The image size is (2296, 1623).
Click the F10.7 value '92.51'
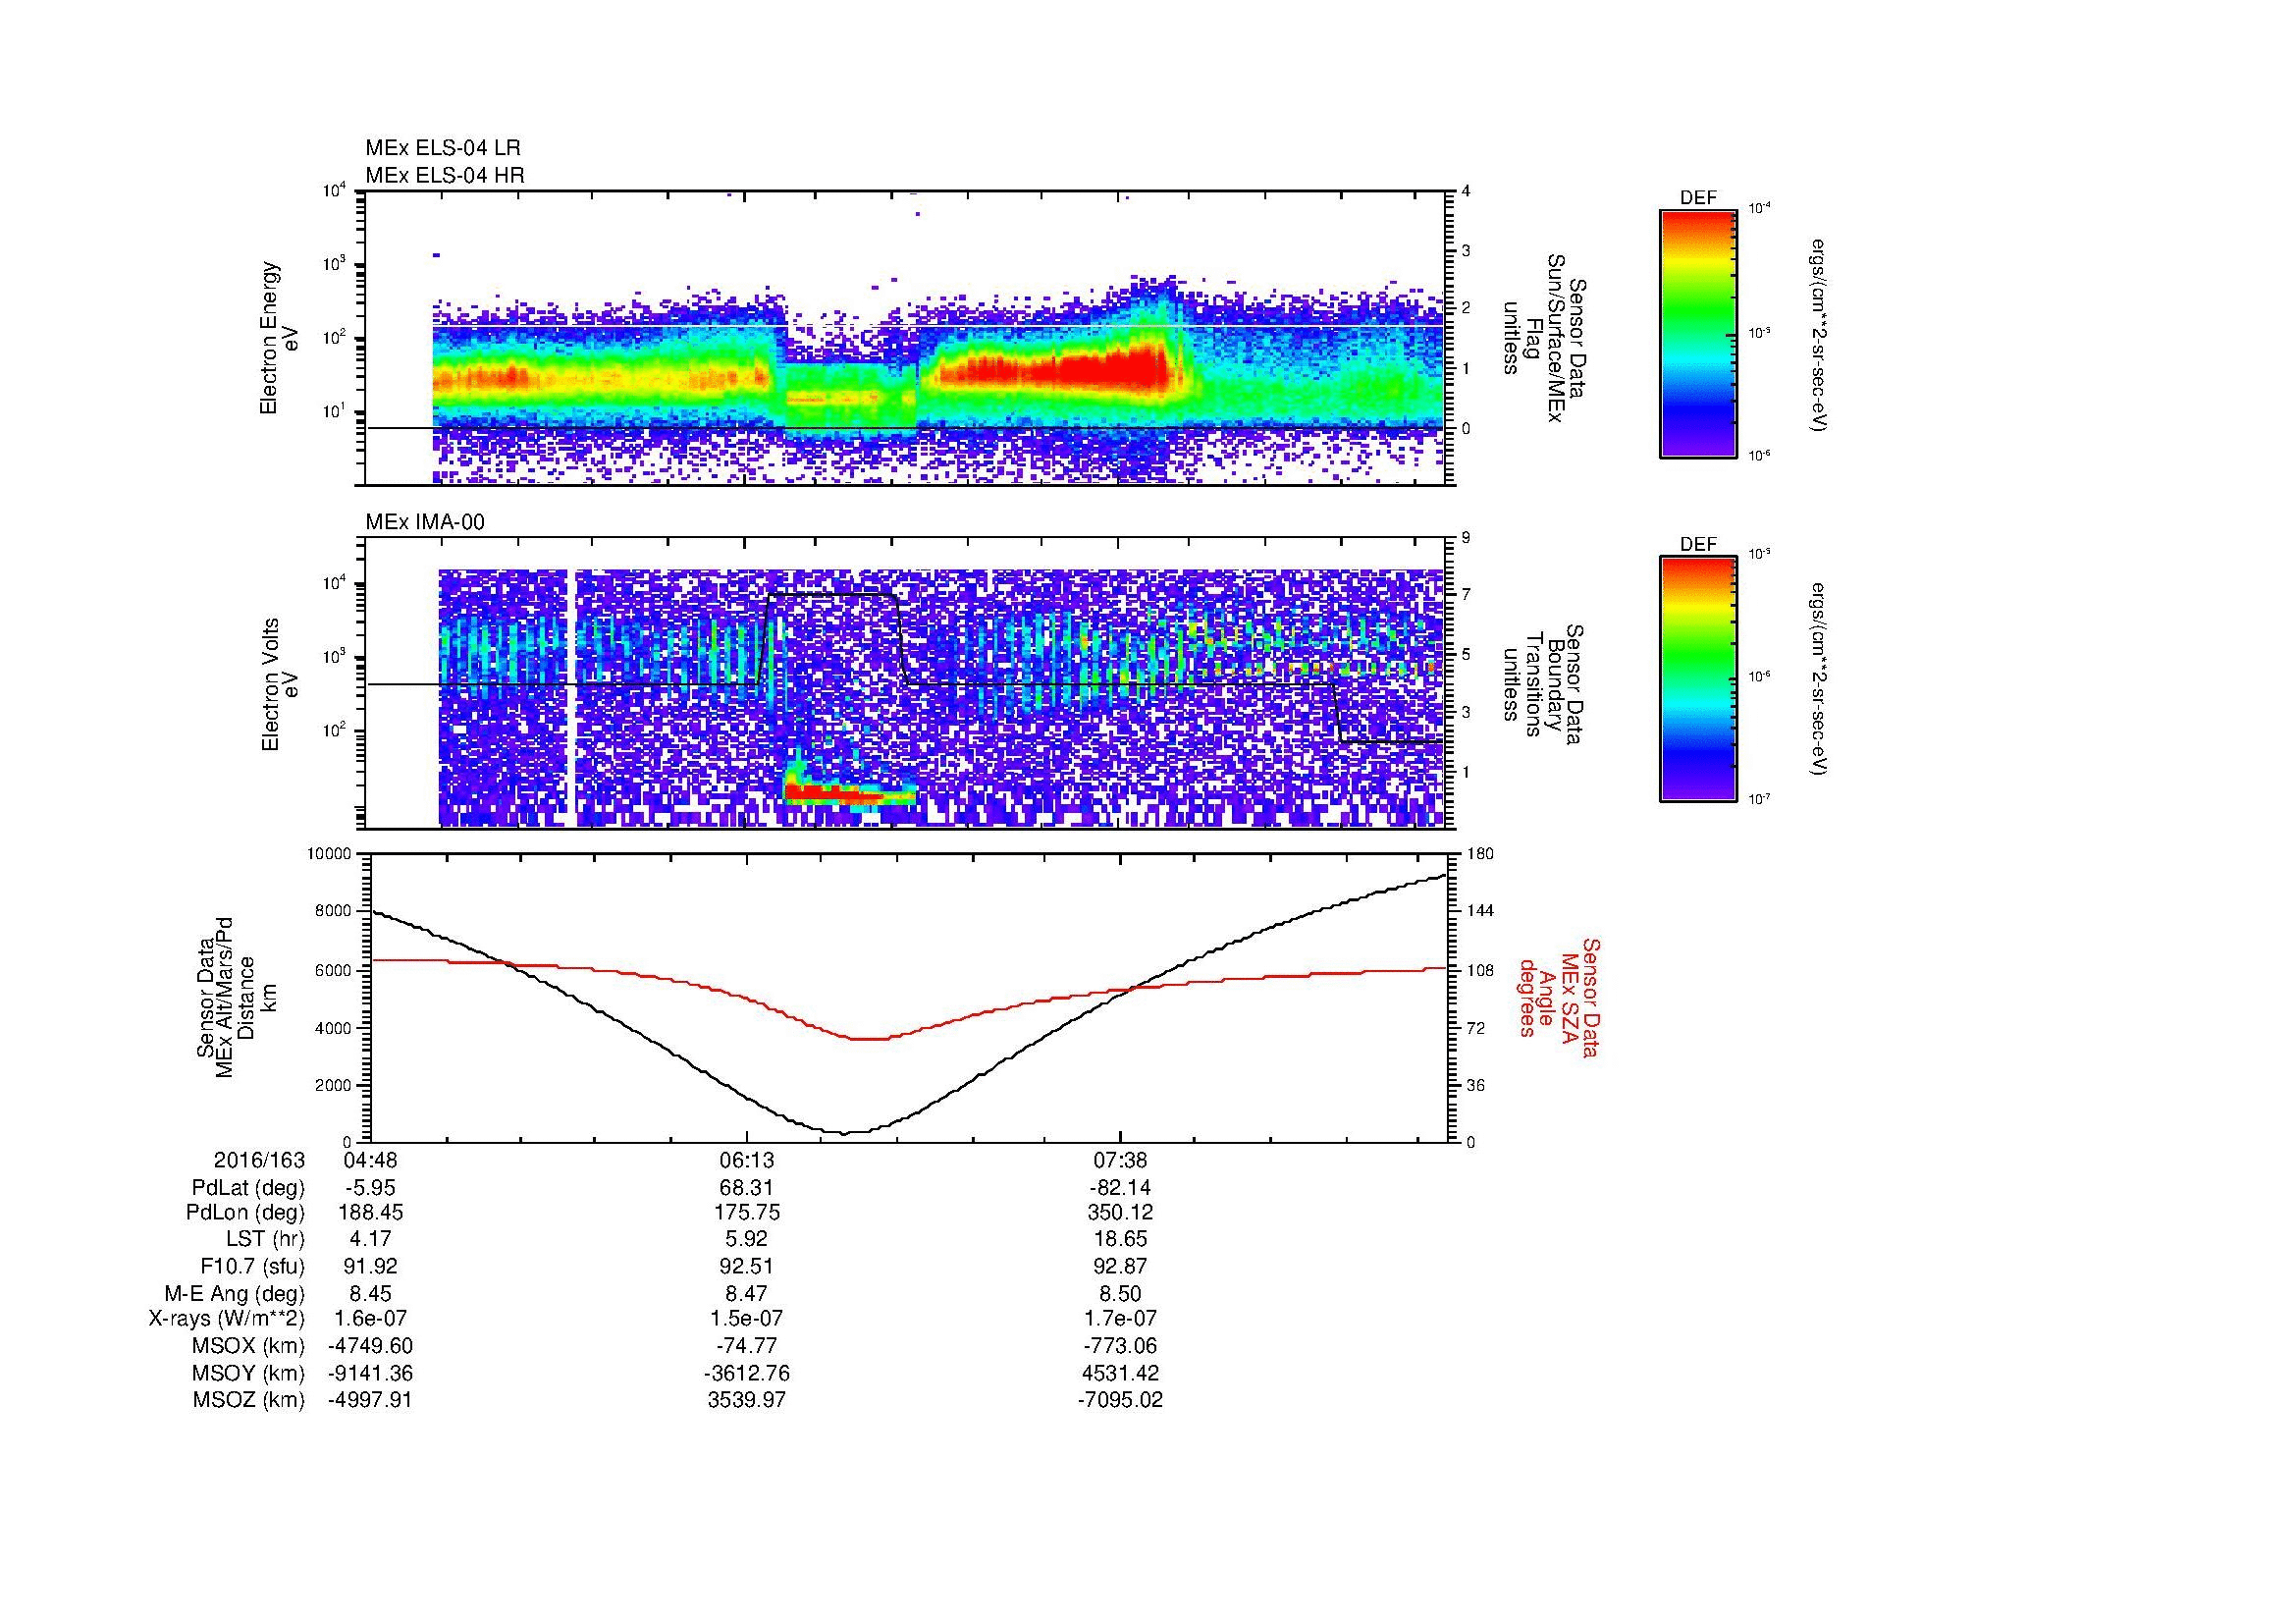point(746,1266)
